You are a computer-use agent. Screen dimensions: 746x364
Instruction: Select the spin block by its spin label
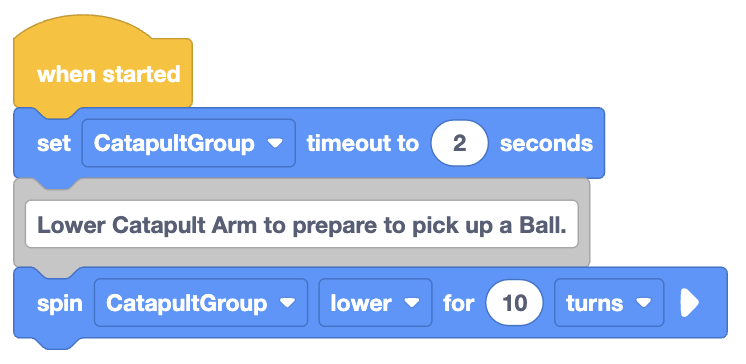point(60,303)
